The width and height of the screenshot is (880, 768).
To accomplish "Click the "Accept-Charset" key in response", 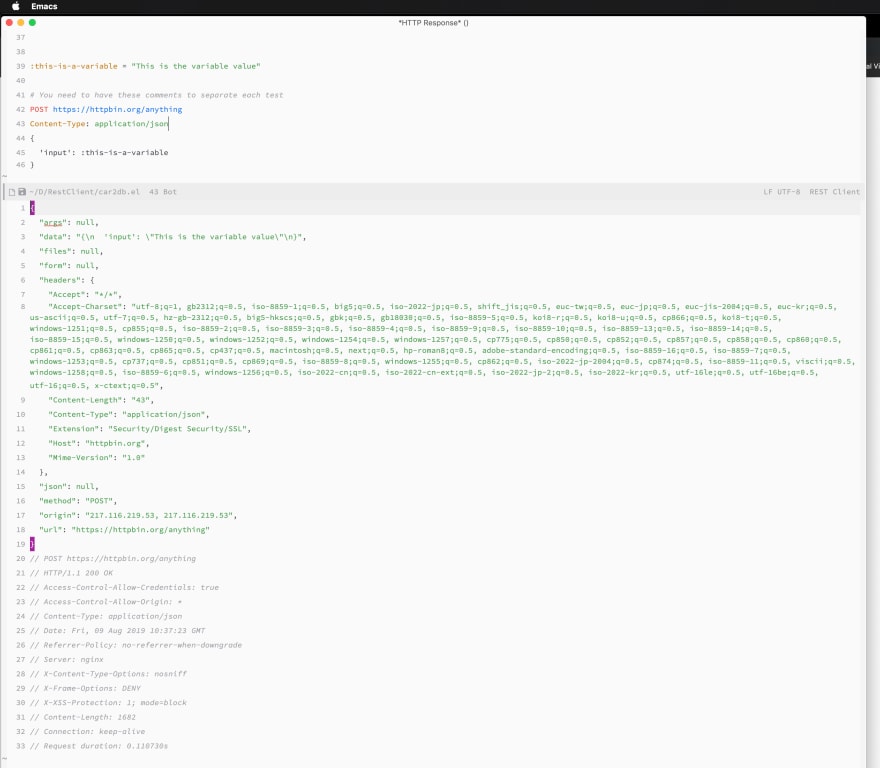I will pos(87,307).
